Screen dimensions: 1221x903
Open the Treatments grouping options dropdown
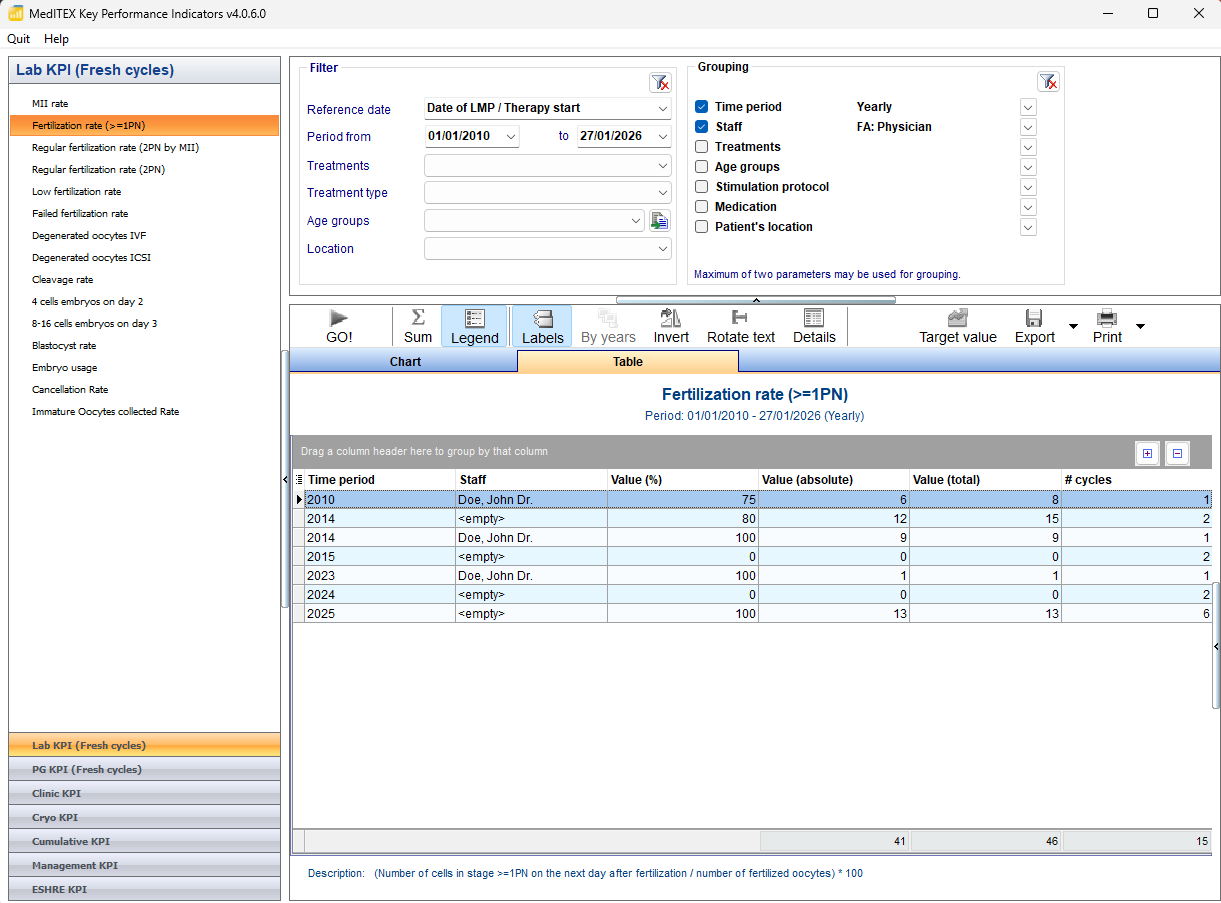(x=1028, y=147)
